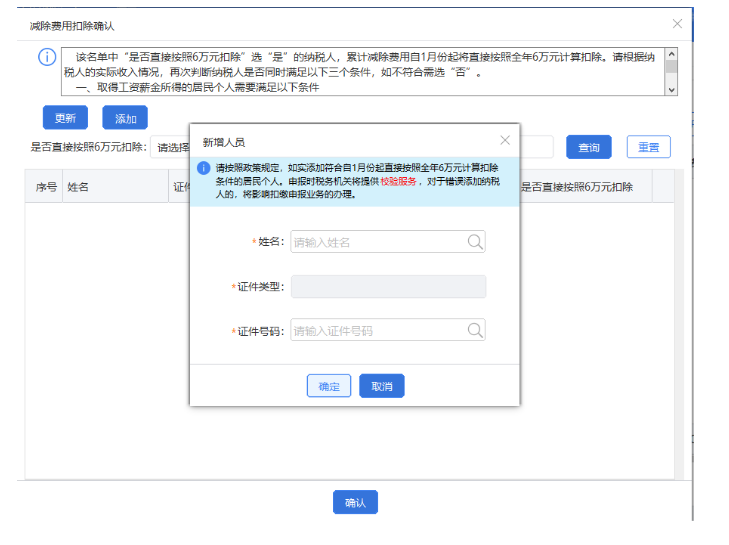729x545 pixels.
Task: Click the info icon beside the top notice
Action: pos(46,57)
